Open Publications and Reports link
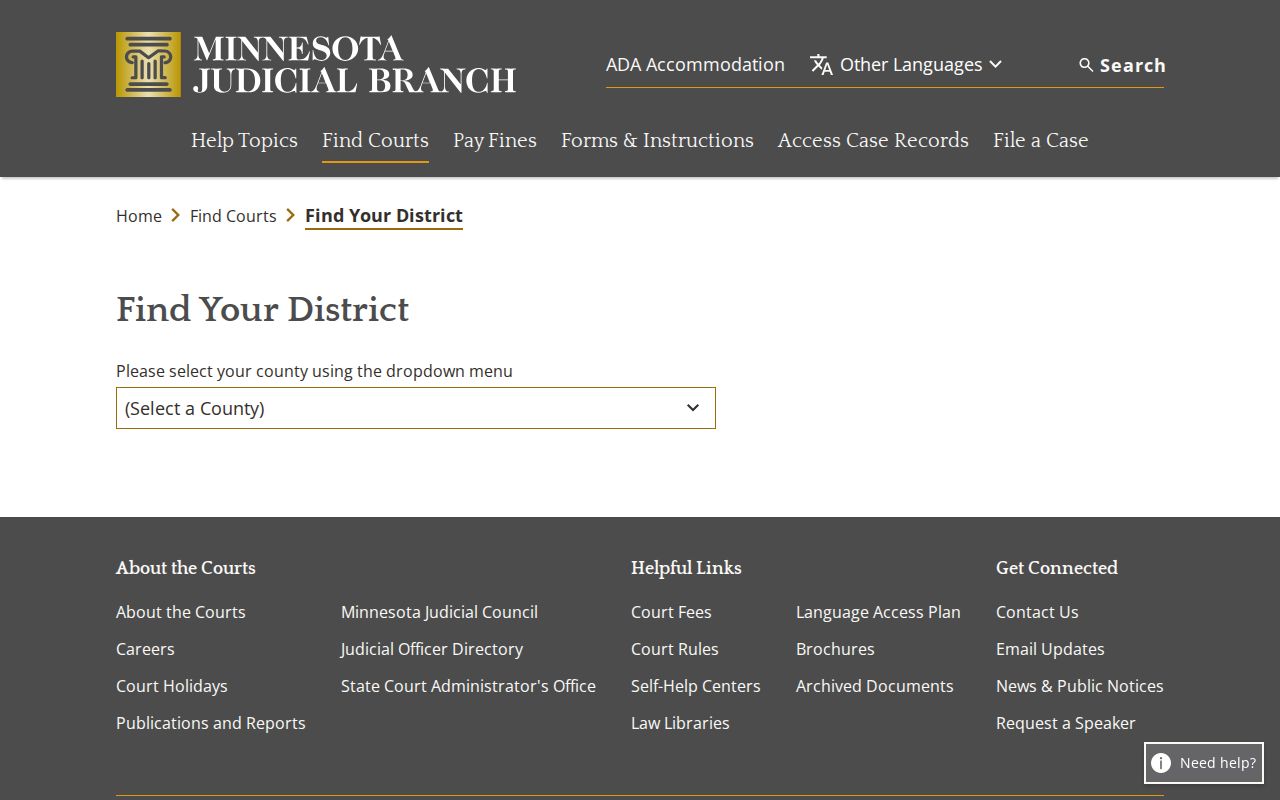 click(211, 723)
